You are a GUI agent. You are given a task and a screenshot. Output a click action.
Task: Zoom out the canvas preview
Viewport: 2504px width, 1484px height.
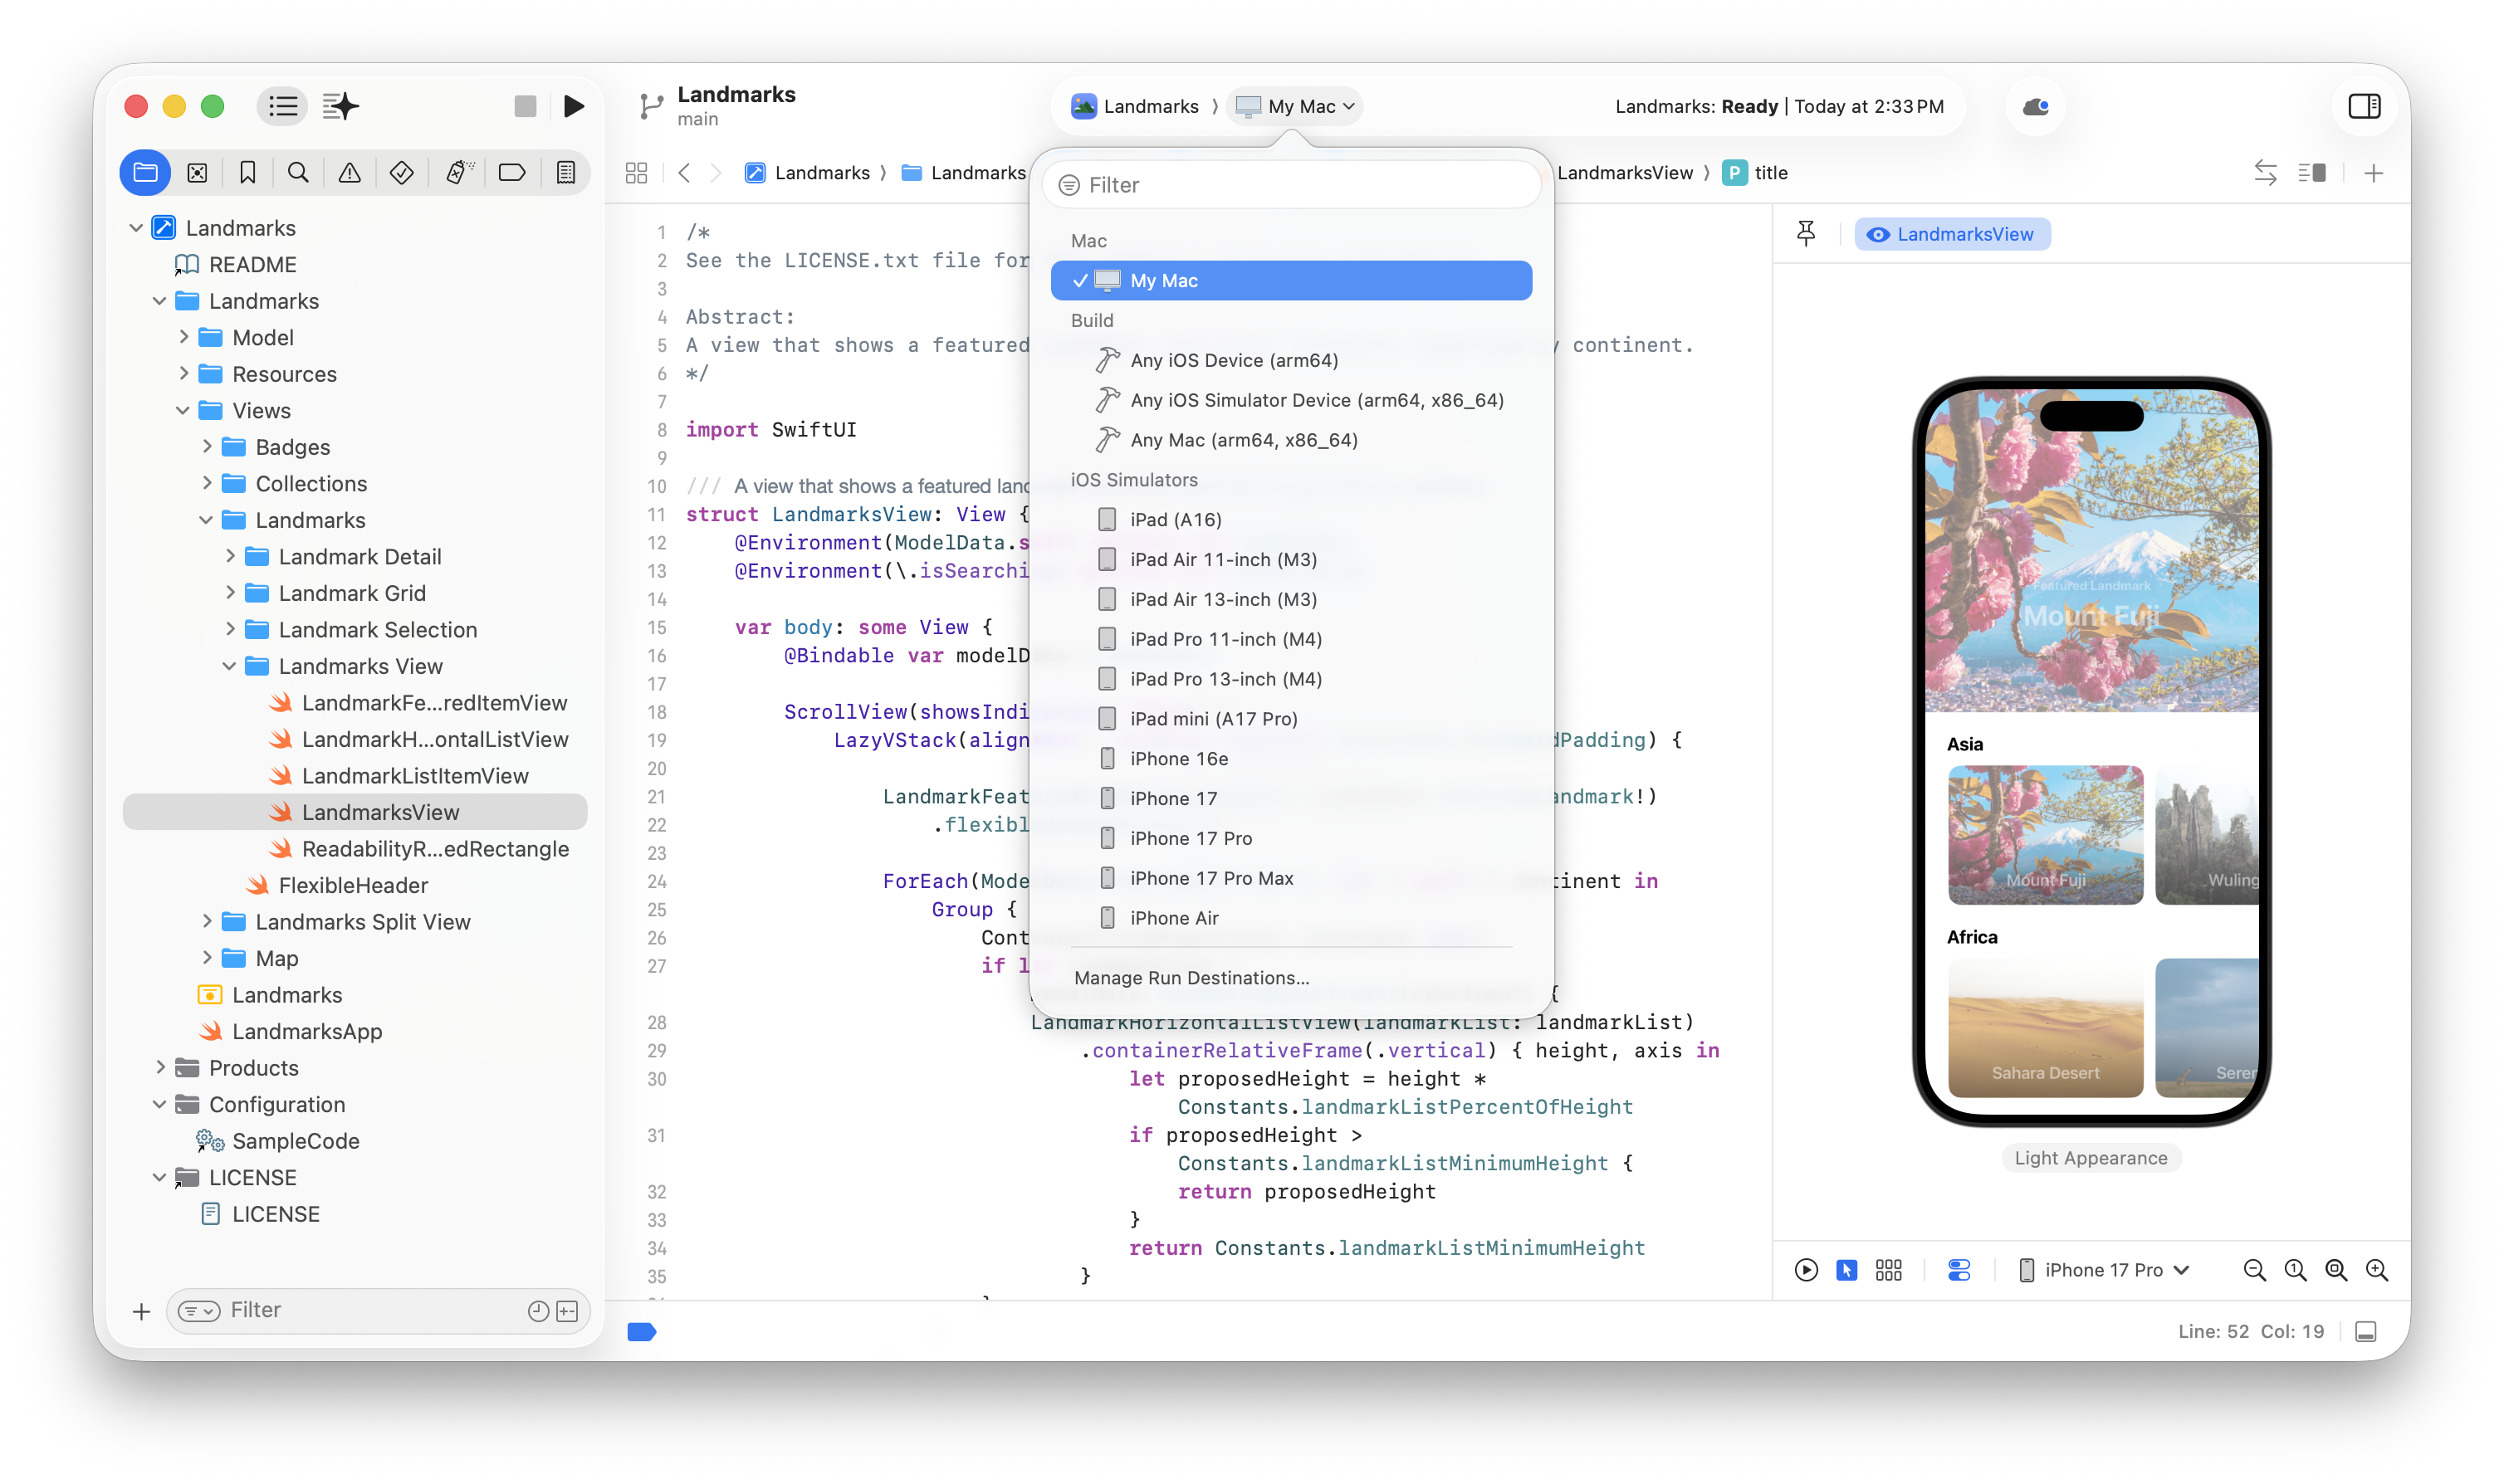coord(2255,1270)
